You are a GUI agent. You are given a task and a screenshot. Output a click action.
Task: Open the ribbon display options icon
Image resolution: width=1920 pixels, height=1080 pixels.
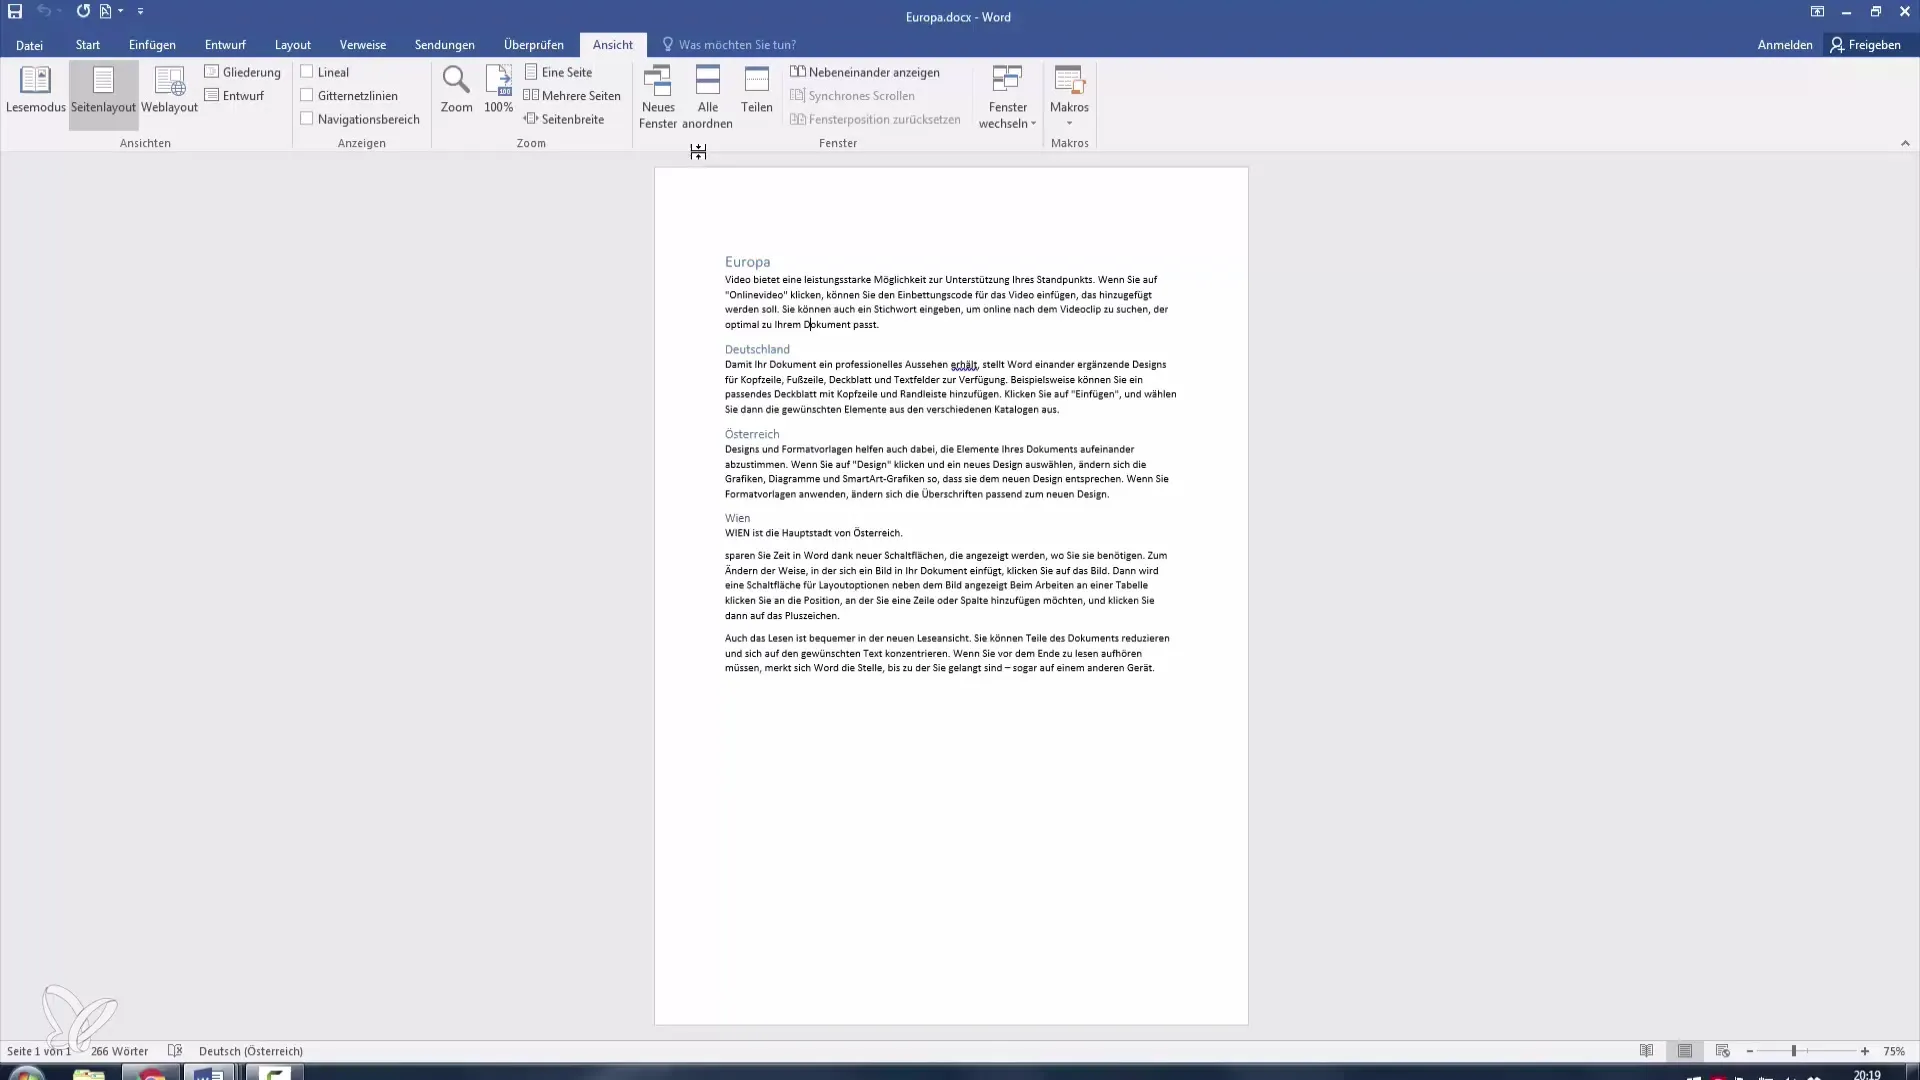click(1817, 12)
